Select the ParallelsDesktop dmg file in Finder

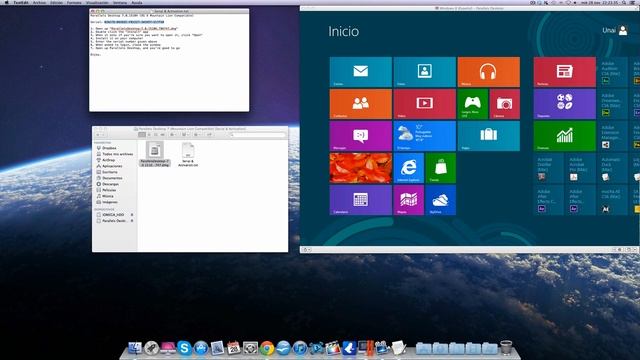click(x=155, y=154)
